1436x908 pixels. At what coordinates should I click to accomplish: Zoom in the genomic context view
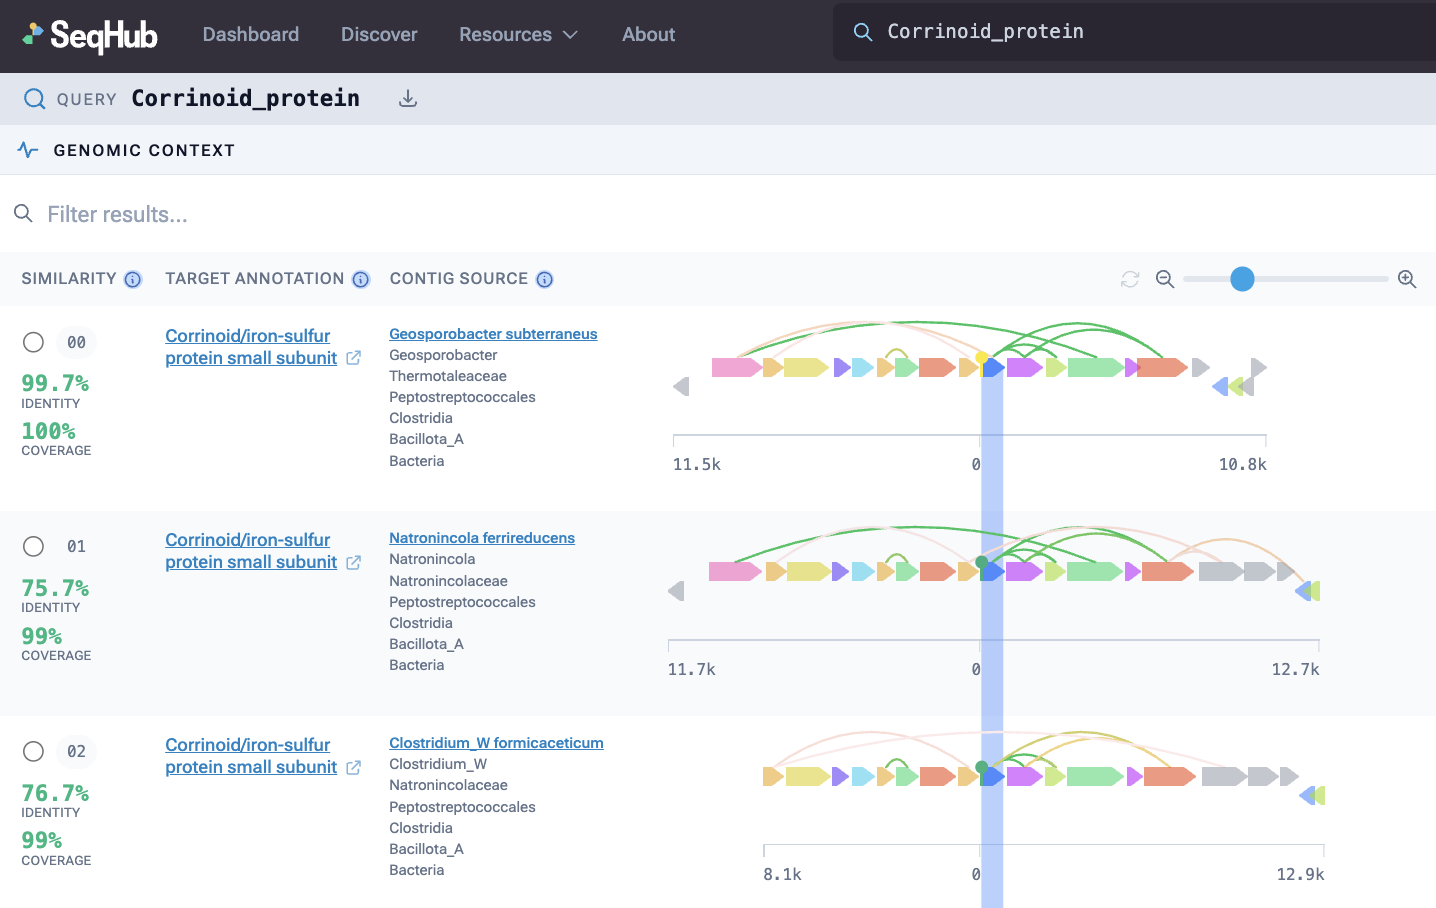coord(1407,279)
